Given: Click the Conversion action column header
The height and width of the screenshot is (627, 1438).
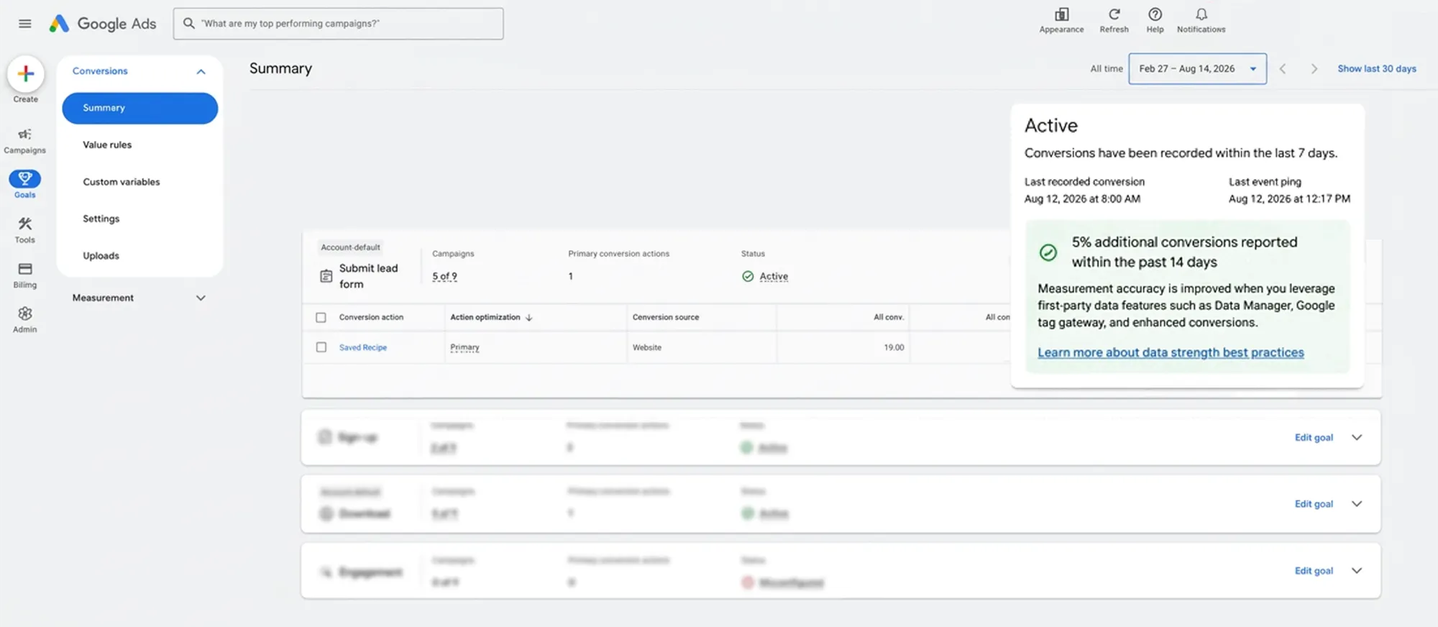Looking at the screenshot, I should pyautogui.click(x=371, y=318).
